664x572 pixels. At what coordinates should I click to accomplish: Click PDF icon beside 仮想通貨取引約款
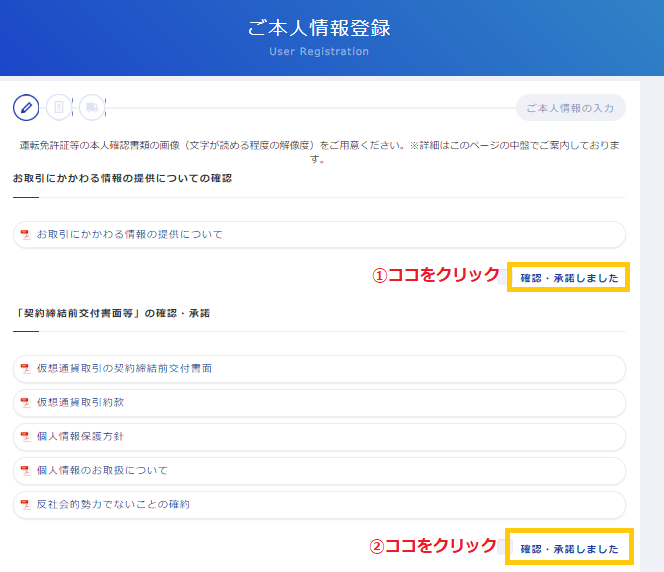[25, 402]
